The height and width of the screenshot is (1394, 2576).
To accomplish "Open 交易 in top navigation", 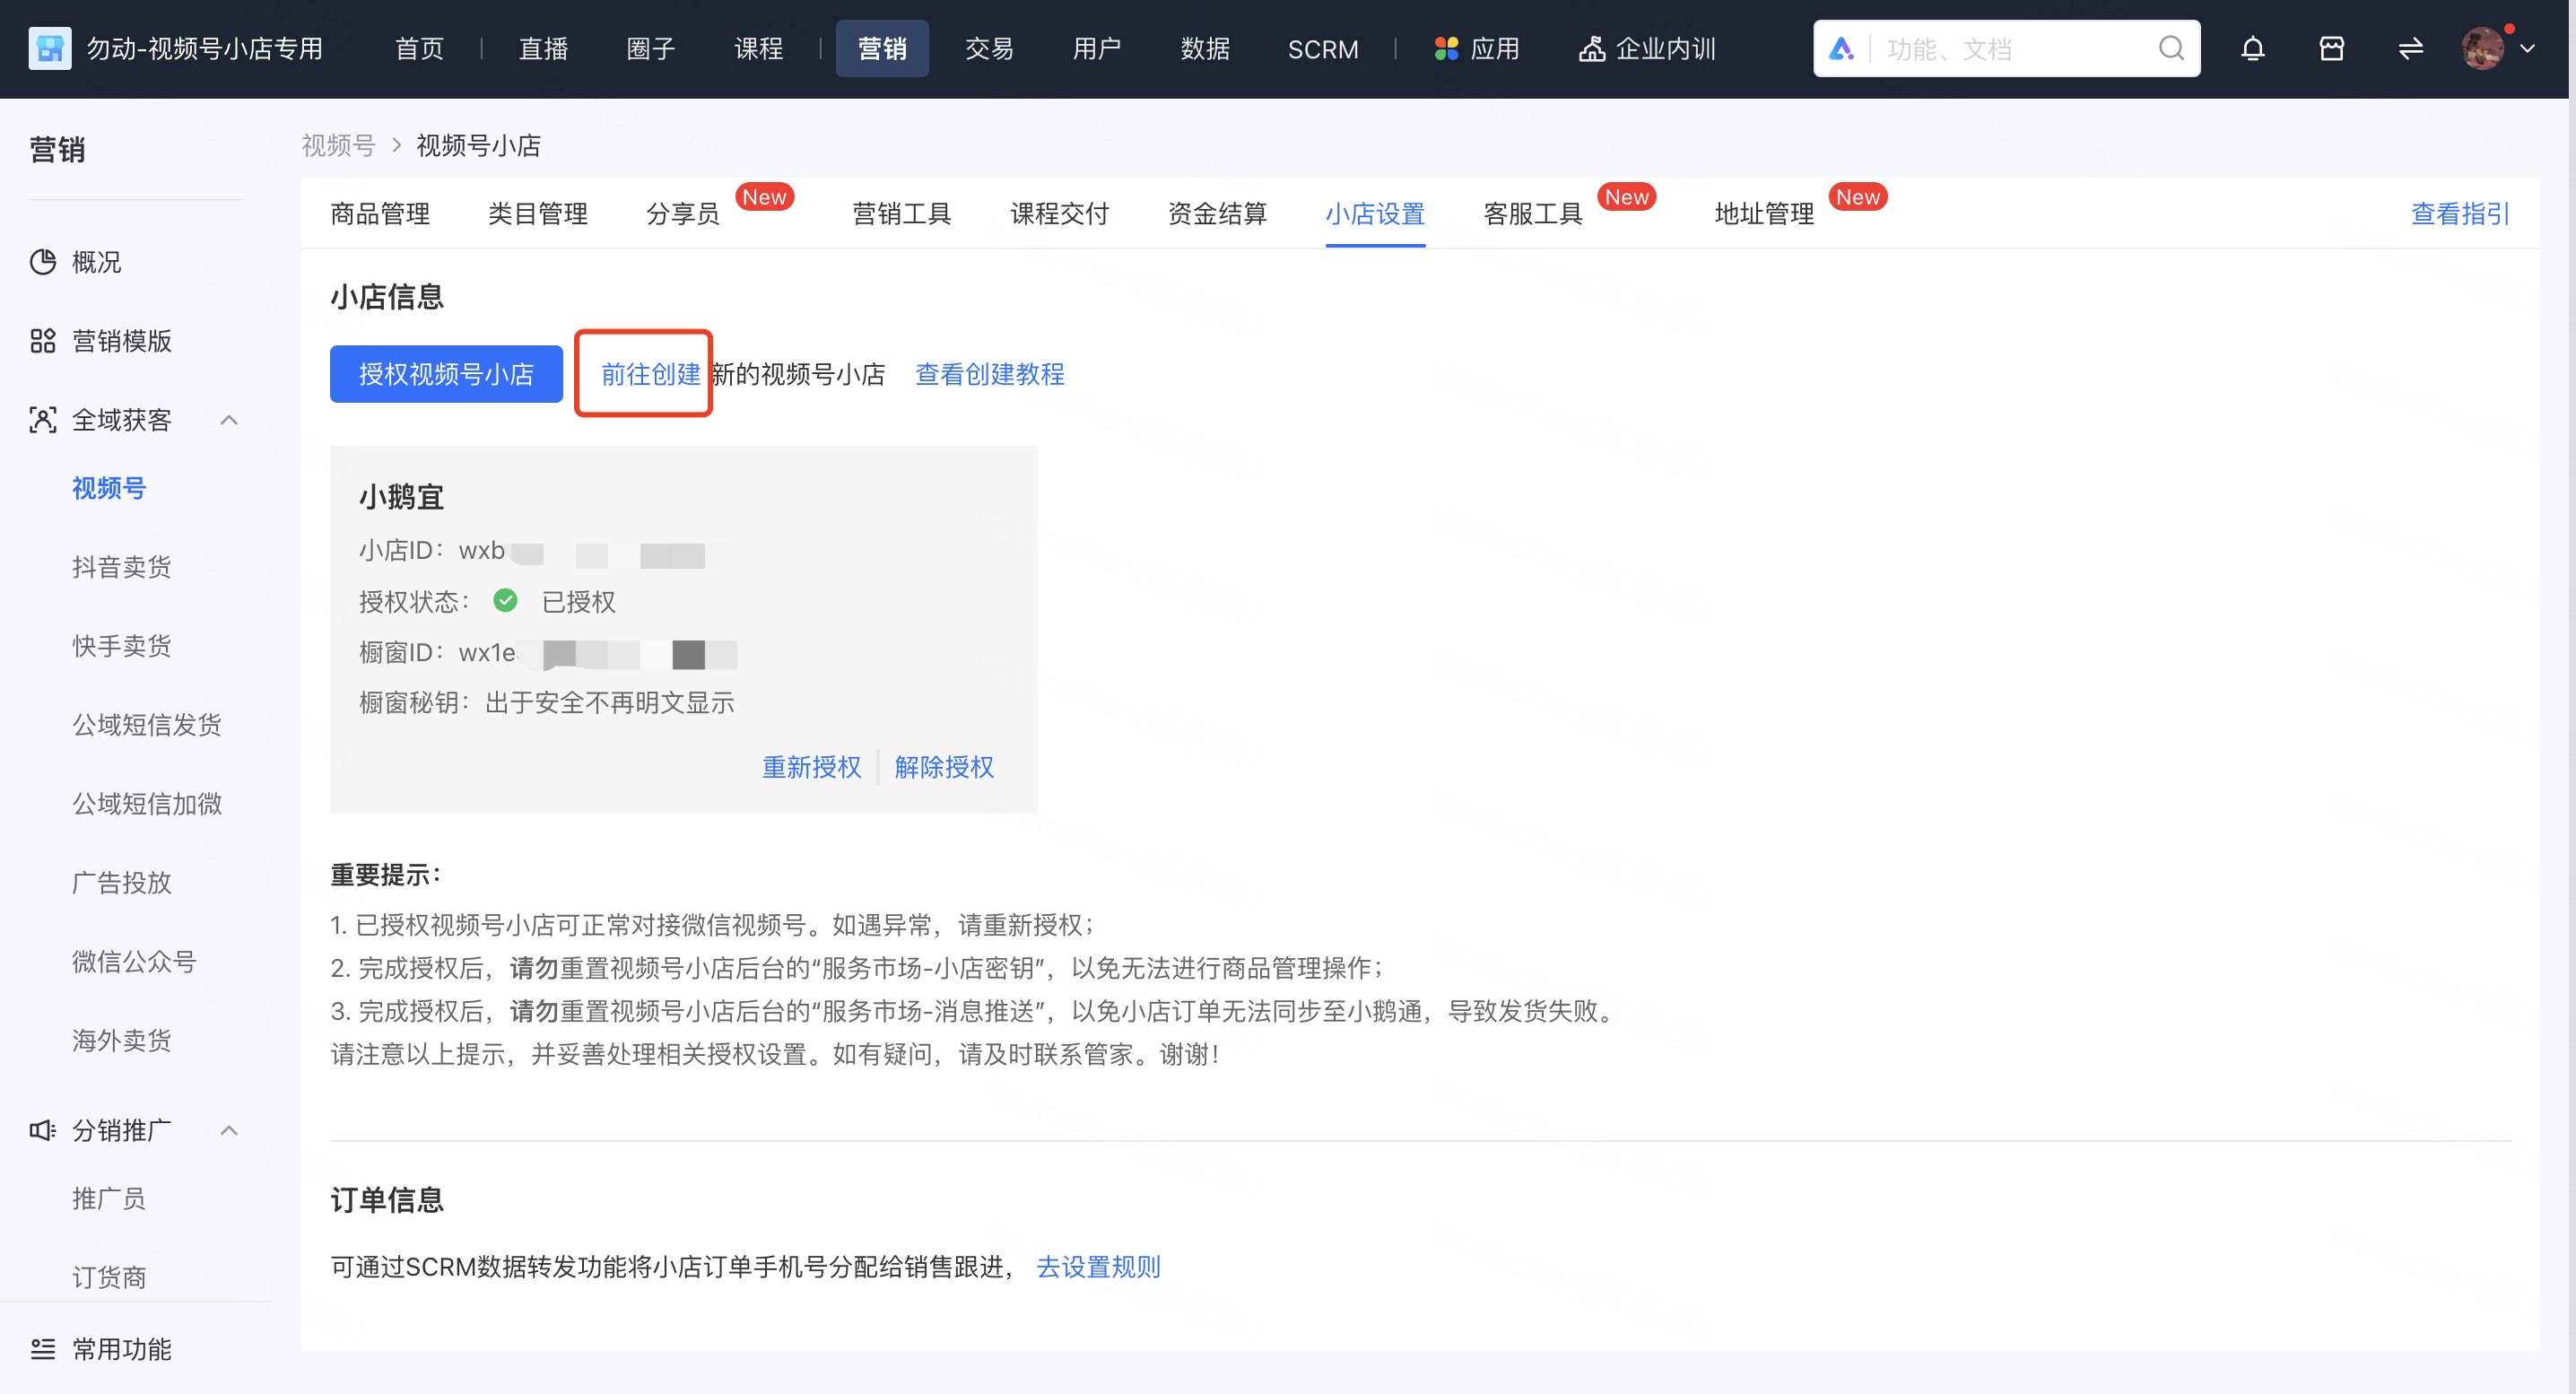I will [x=989, y=48].
